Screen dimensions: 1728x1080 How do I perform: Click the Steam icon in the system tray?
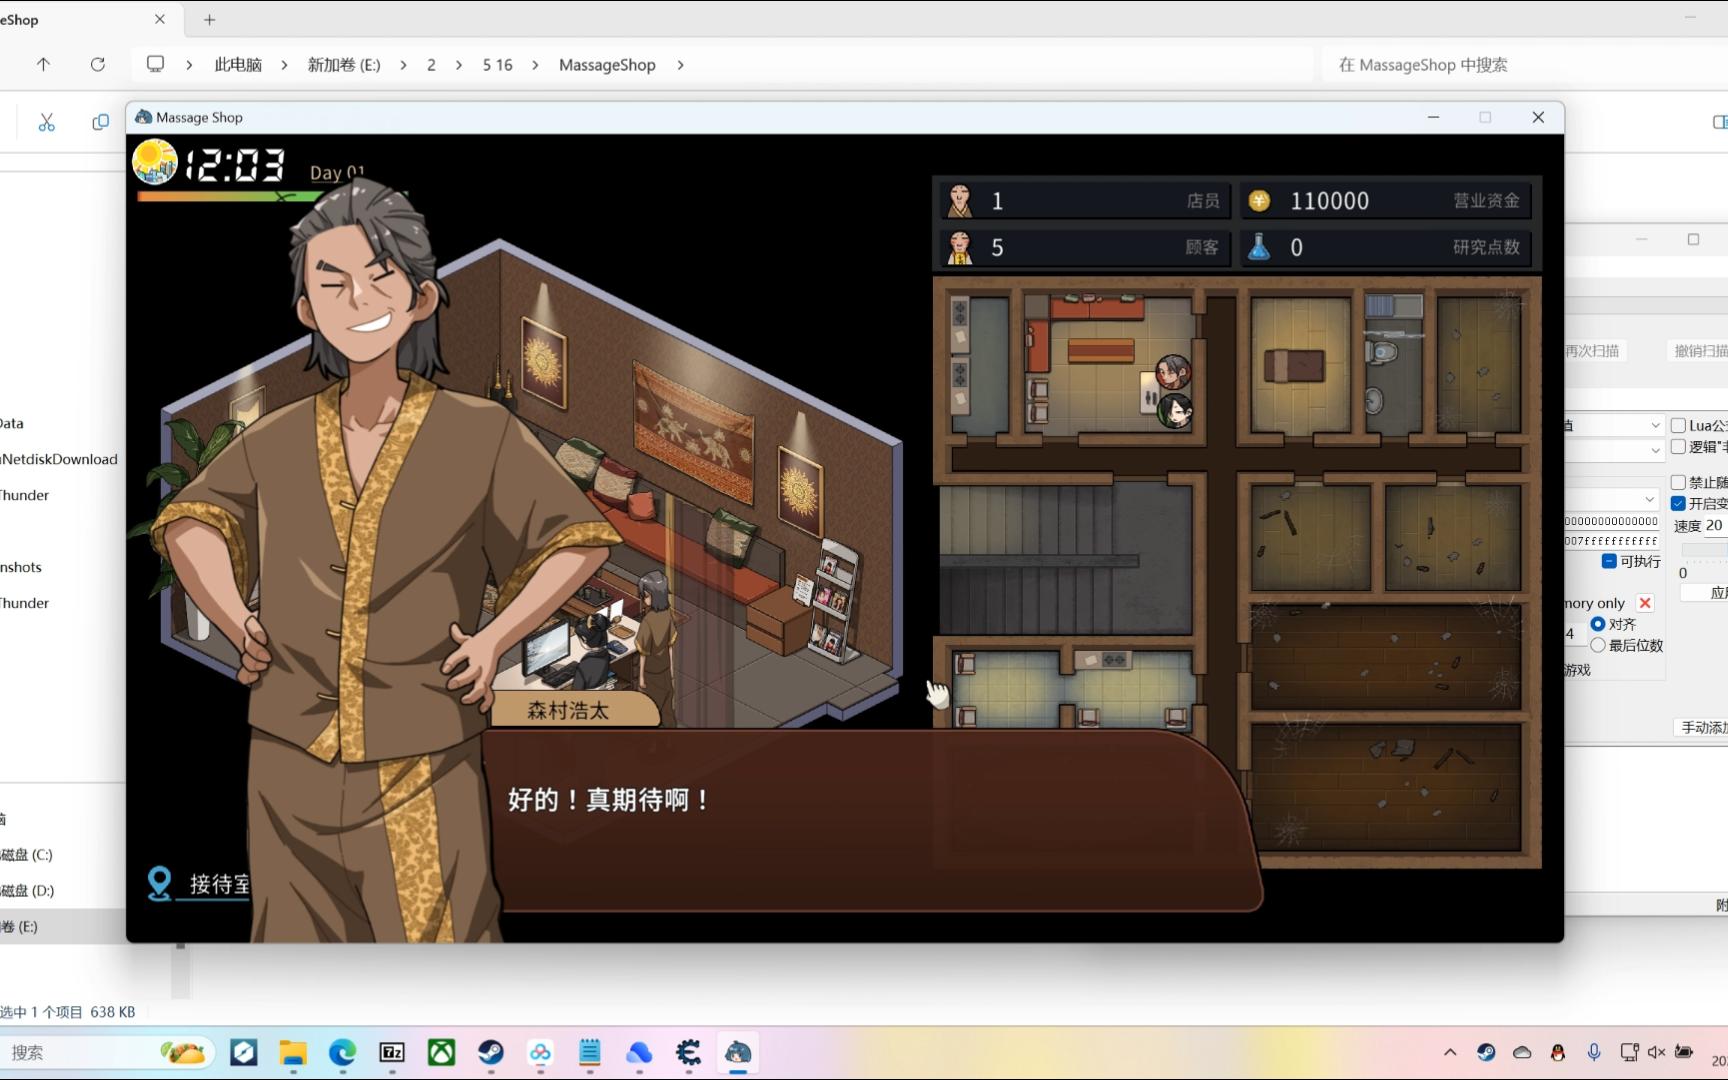click(x=1486, y=1052)
